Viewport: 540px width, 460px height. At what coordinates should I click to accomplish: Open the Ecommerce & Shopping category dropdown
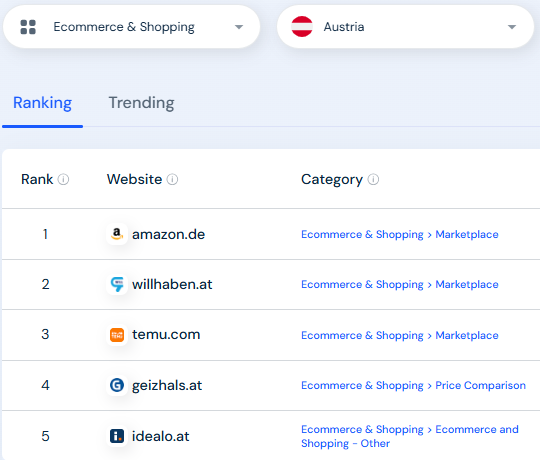tap(131, 27)
